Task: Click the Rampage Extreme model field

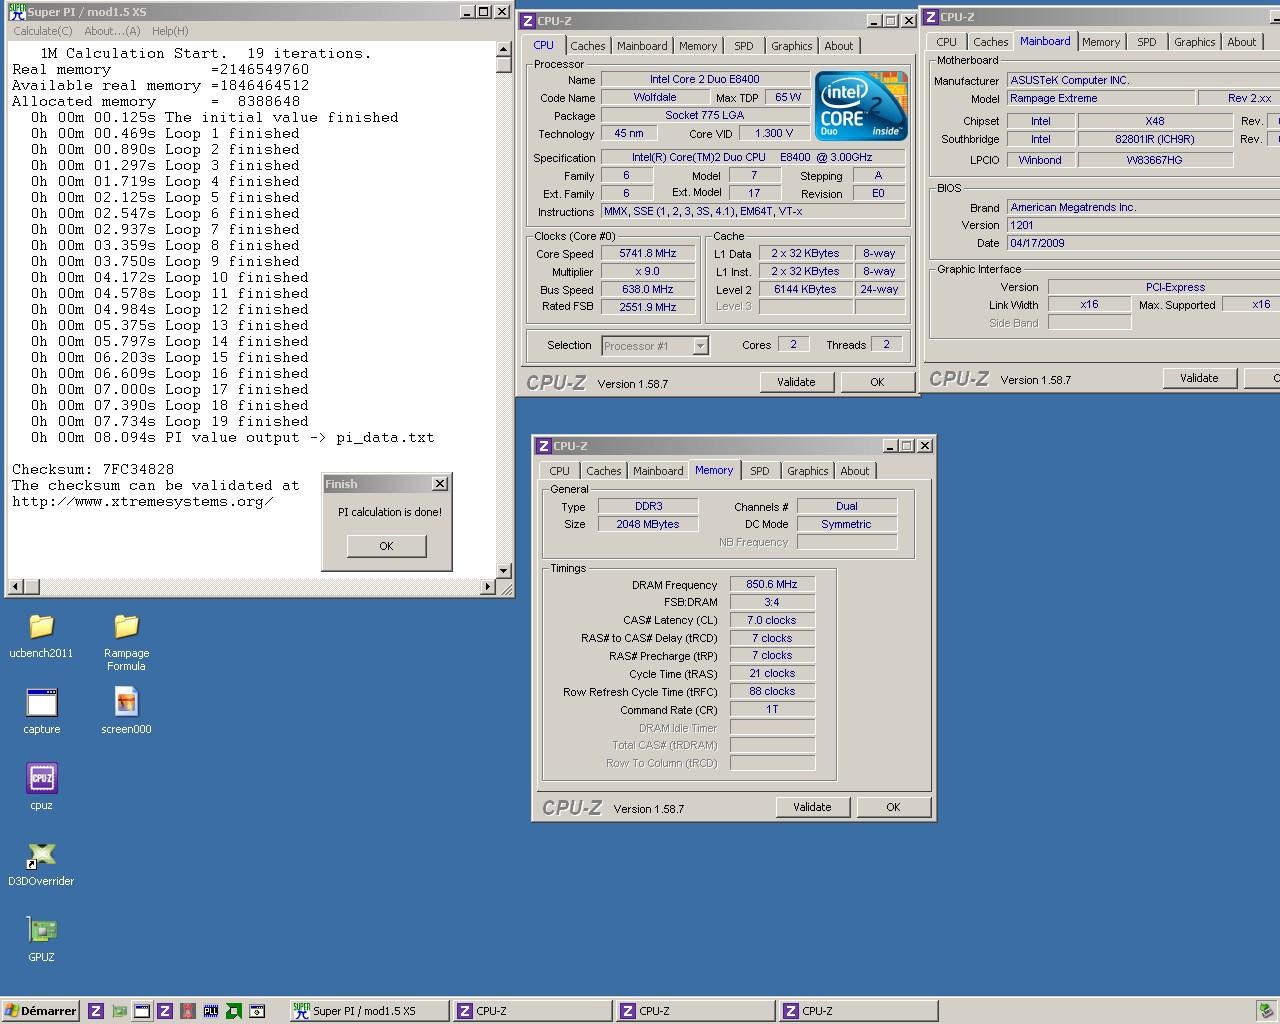Action: pyautogui.click(x=1101, y=98)
